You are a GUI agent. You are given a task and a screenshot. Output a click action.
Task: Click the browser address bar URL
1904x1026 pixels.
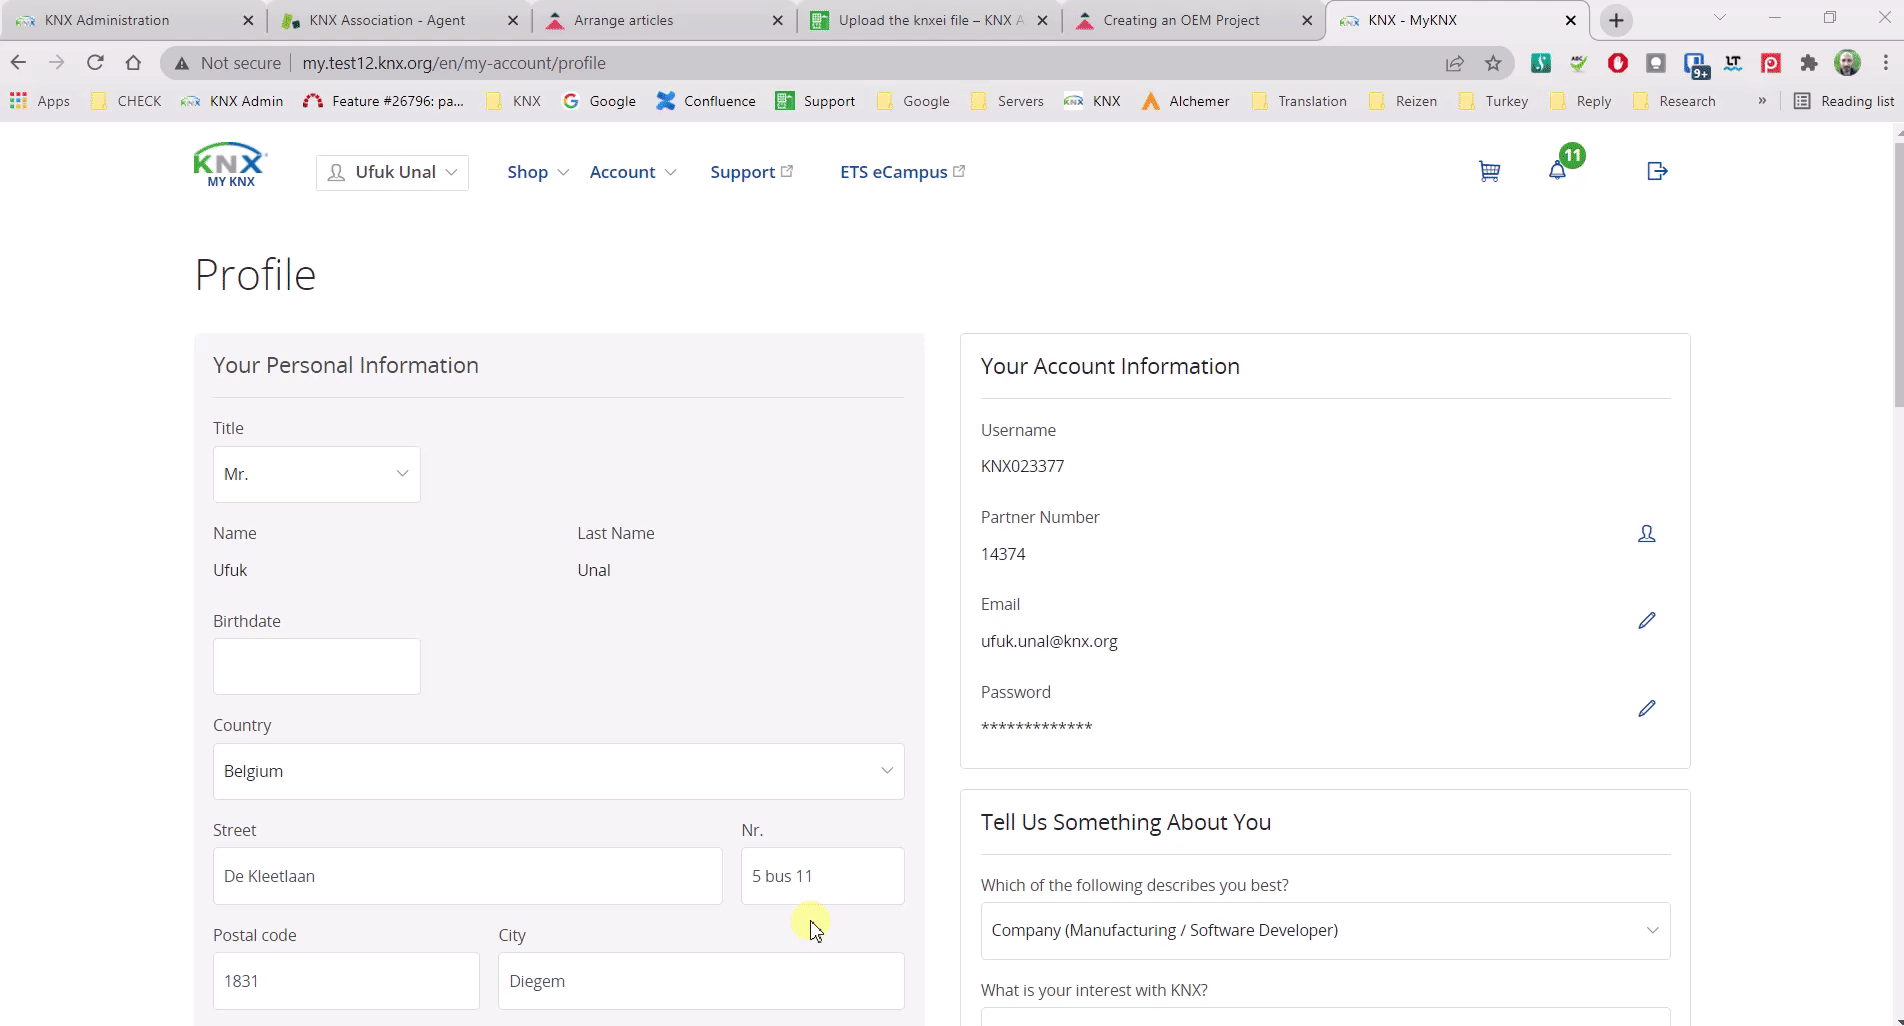454,63
